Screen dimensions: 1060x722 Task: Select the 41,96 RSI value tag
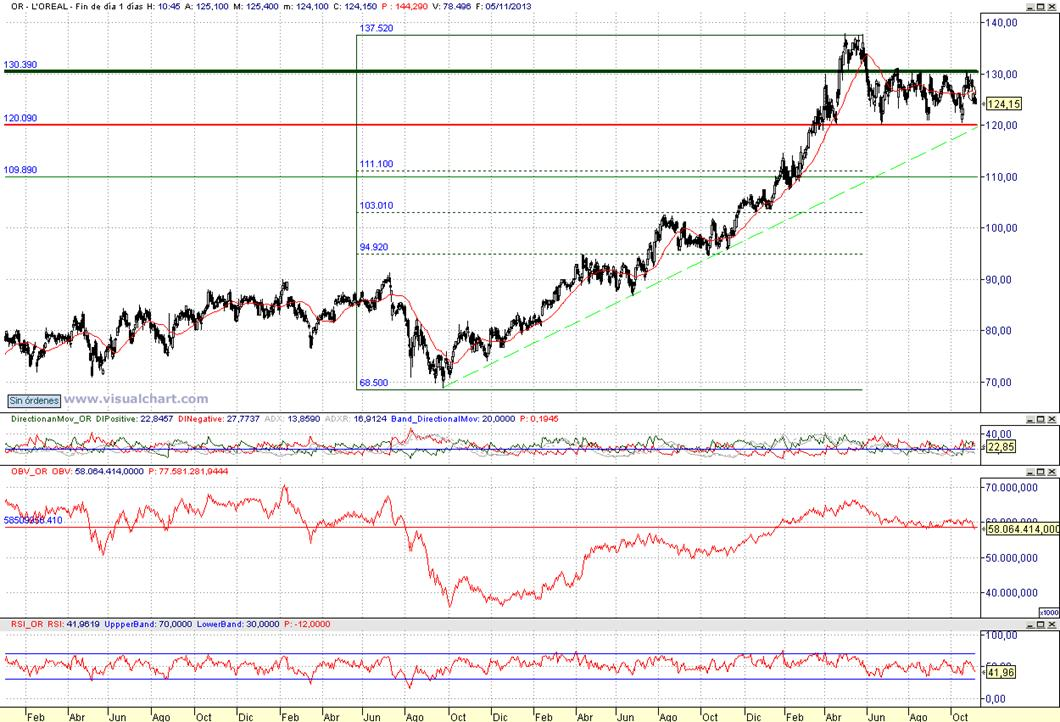pyautogui.click(x=1001, y=673)
